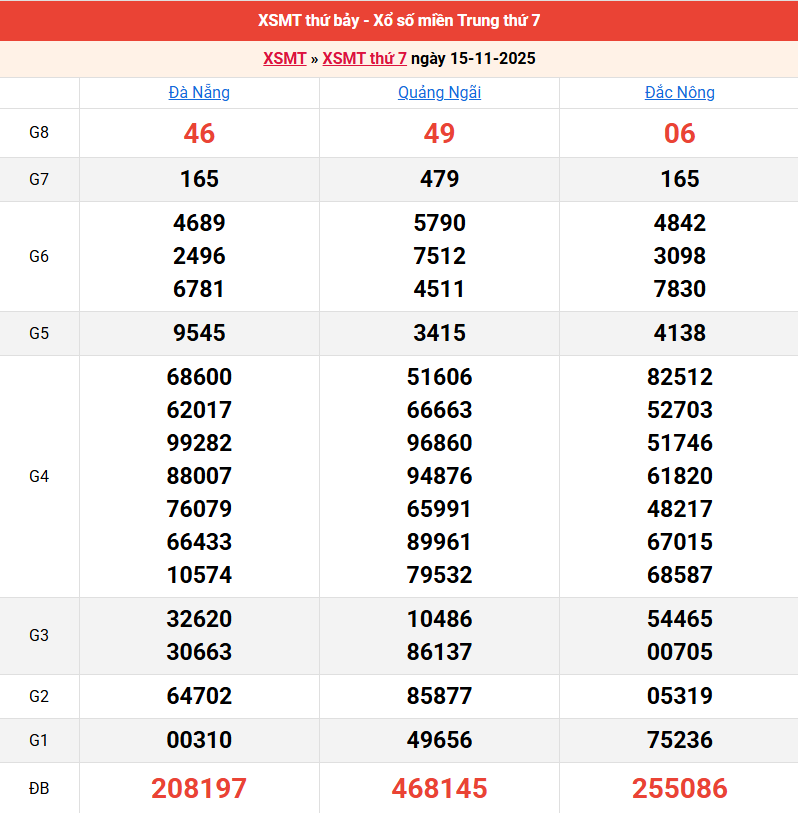Select the Đắc Nông G8 result 06
The width and height of the screenshot is (798, 813).
(679, 133)
